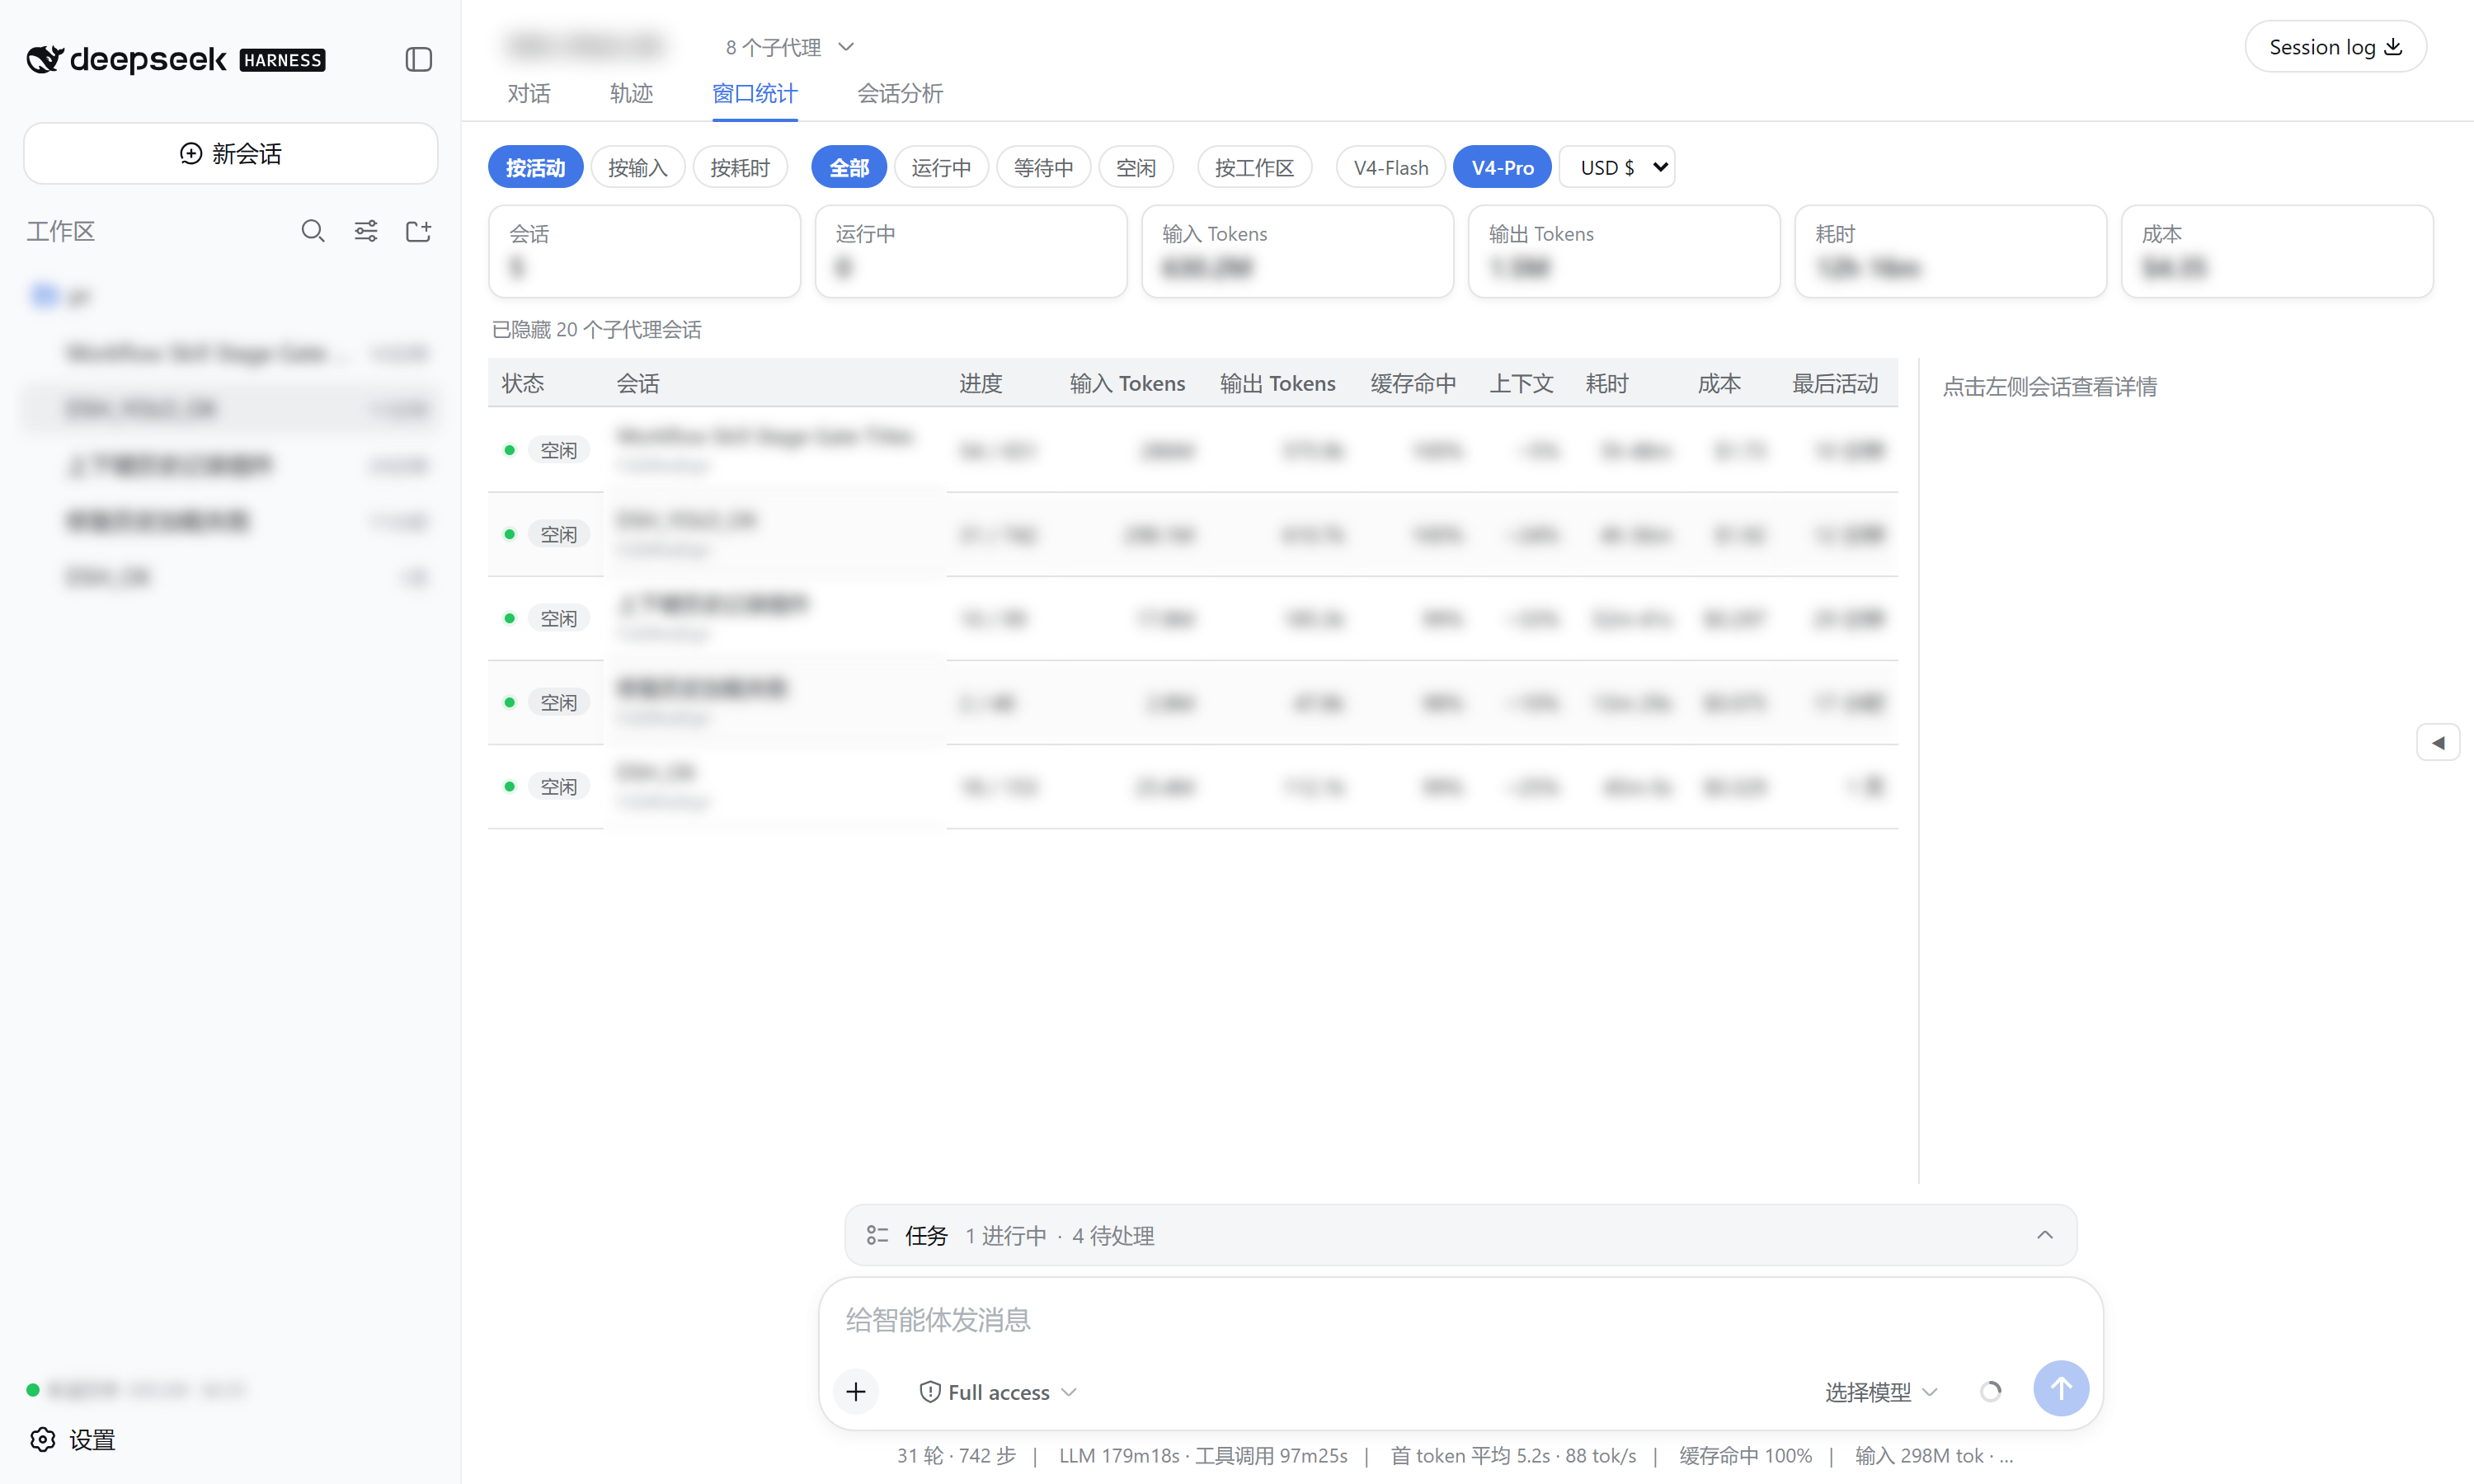Viewport: 2474px width, 1484px height.
Task: Click the 运行中 summary card
Action: coord(971,251)
